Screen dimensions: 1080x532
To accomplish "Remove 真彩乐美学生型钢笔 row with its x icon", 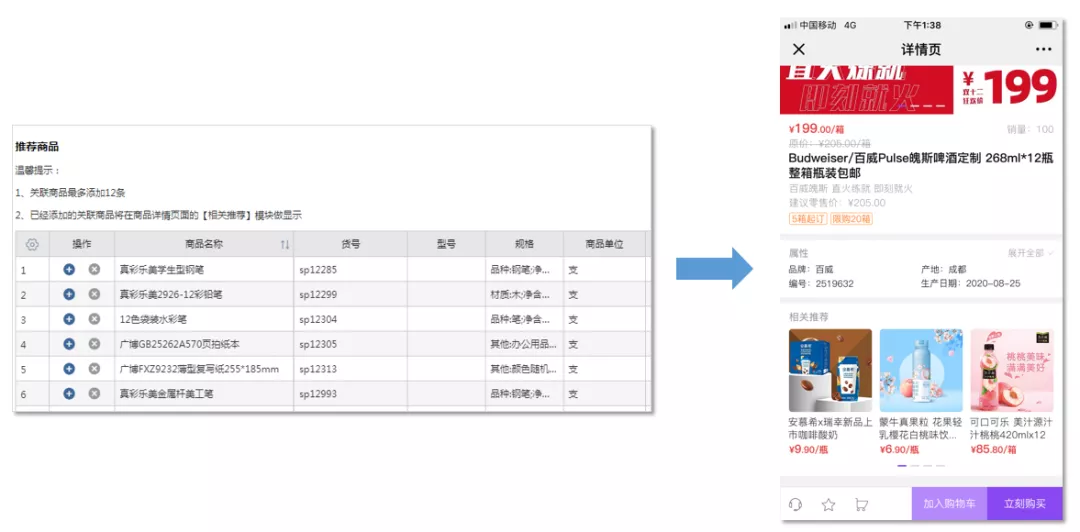I will [94, 269].
